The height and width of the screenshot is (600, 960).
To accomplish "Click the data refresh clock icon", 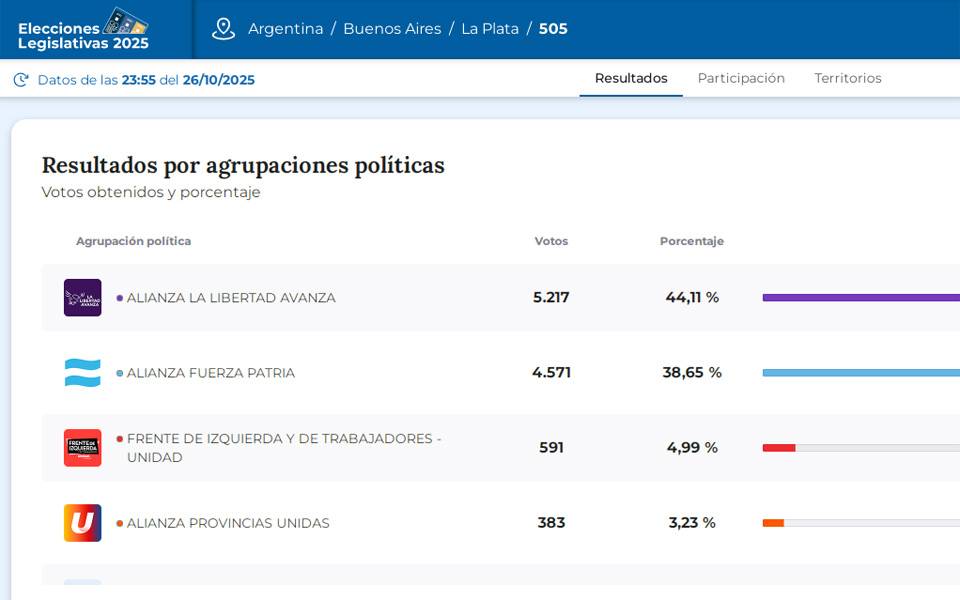I will (x=21, y=80).
